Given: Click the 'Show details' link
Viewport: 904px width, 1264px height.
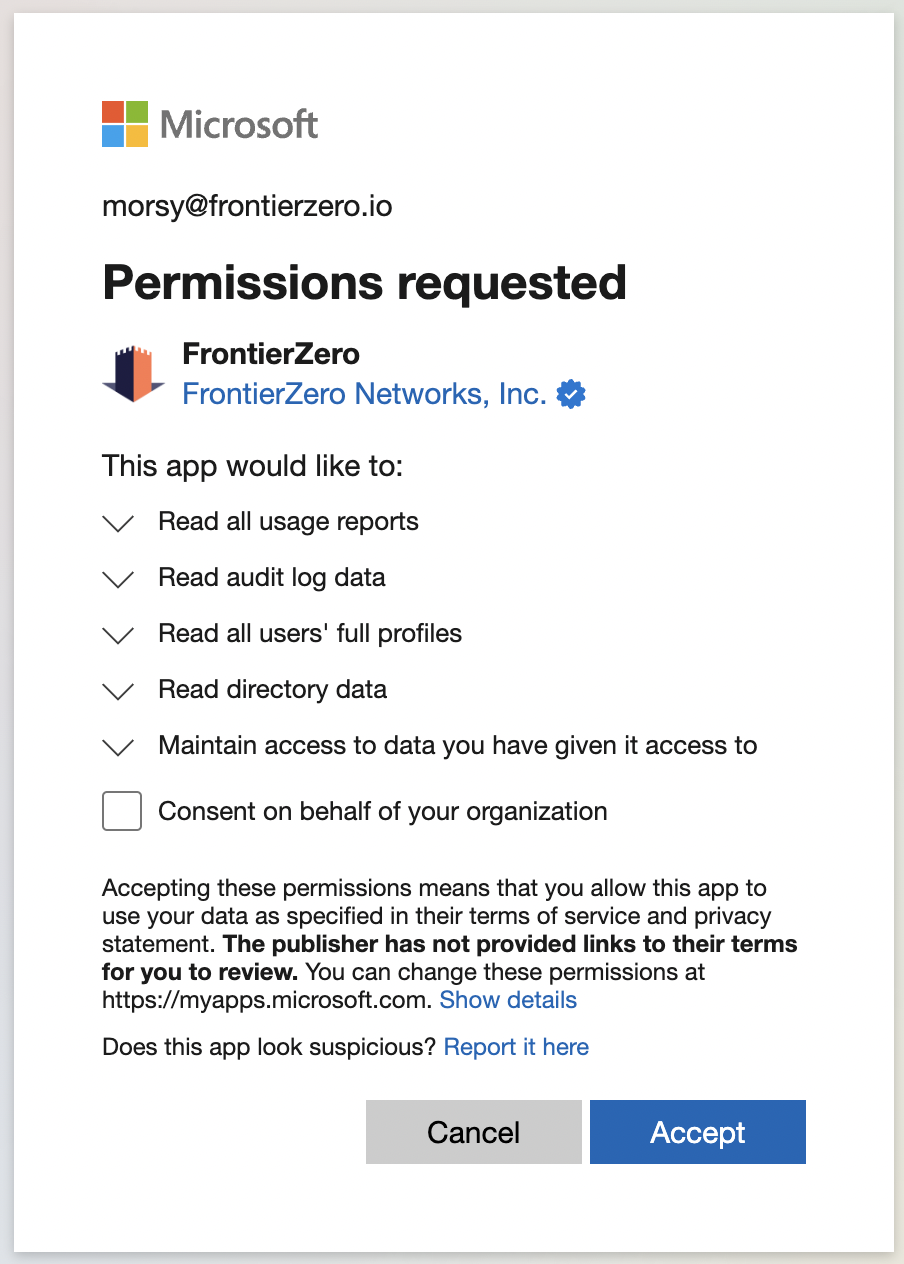Looking at the screenshot, I should coord(508,1000).
